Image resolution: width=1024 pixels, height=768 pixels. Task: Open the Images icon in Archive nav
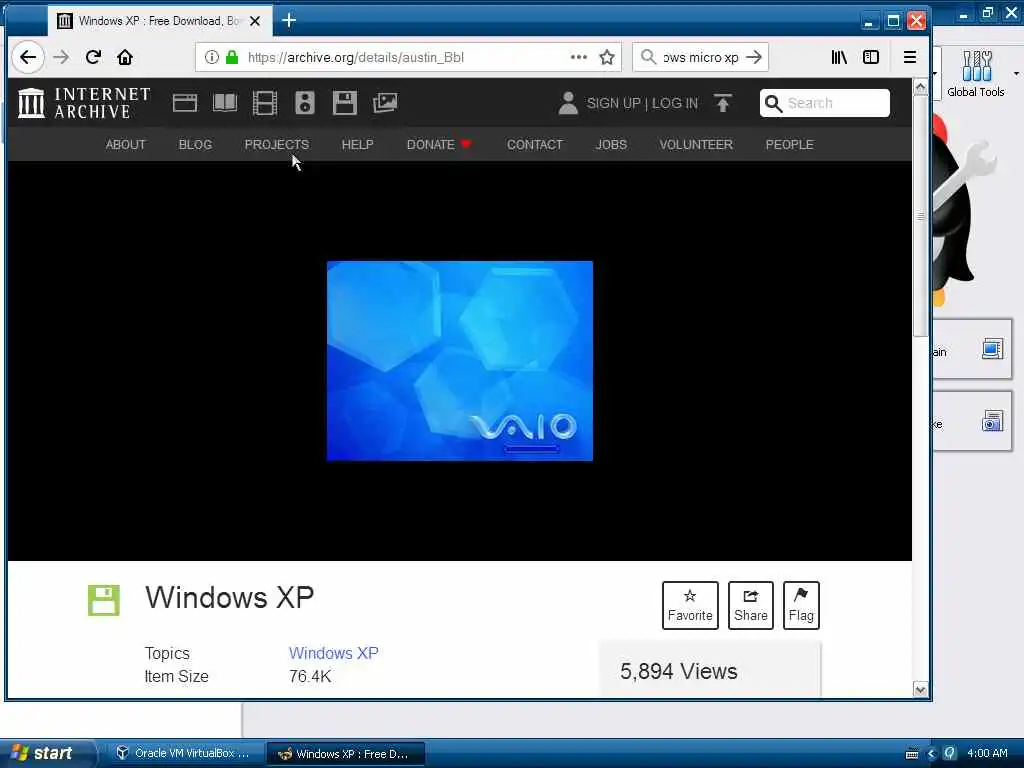385,103
